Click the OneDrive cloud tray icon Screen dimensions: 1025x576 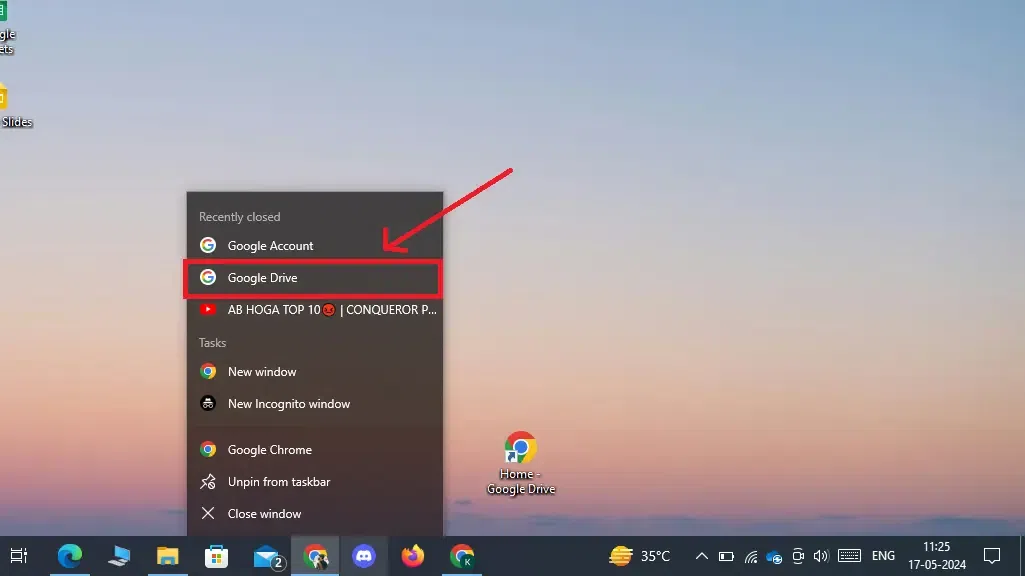[x=775, y=558]
